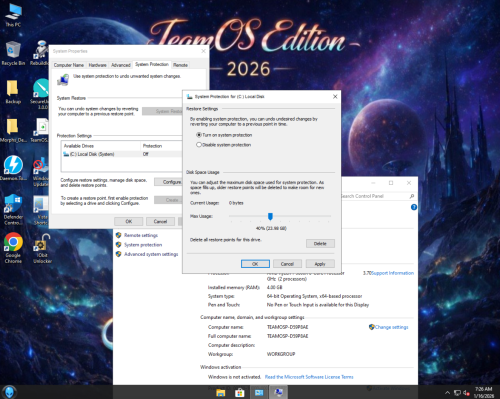The image size is (500, 399).
Task: Select the (C:) Local Disk (System) drive row
Action: (x=122, y=154)
